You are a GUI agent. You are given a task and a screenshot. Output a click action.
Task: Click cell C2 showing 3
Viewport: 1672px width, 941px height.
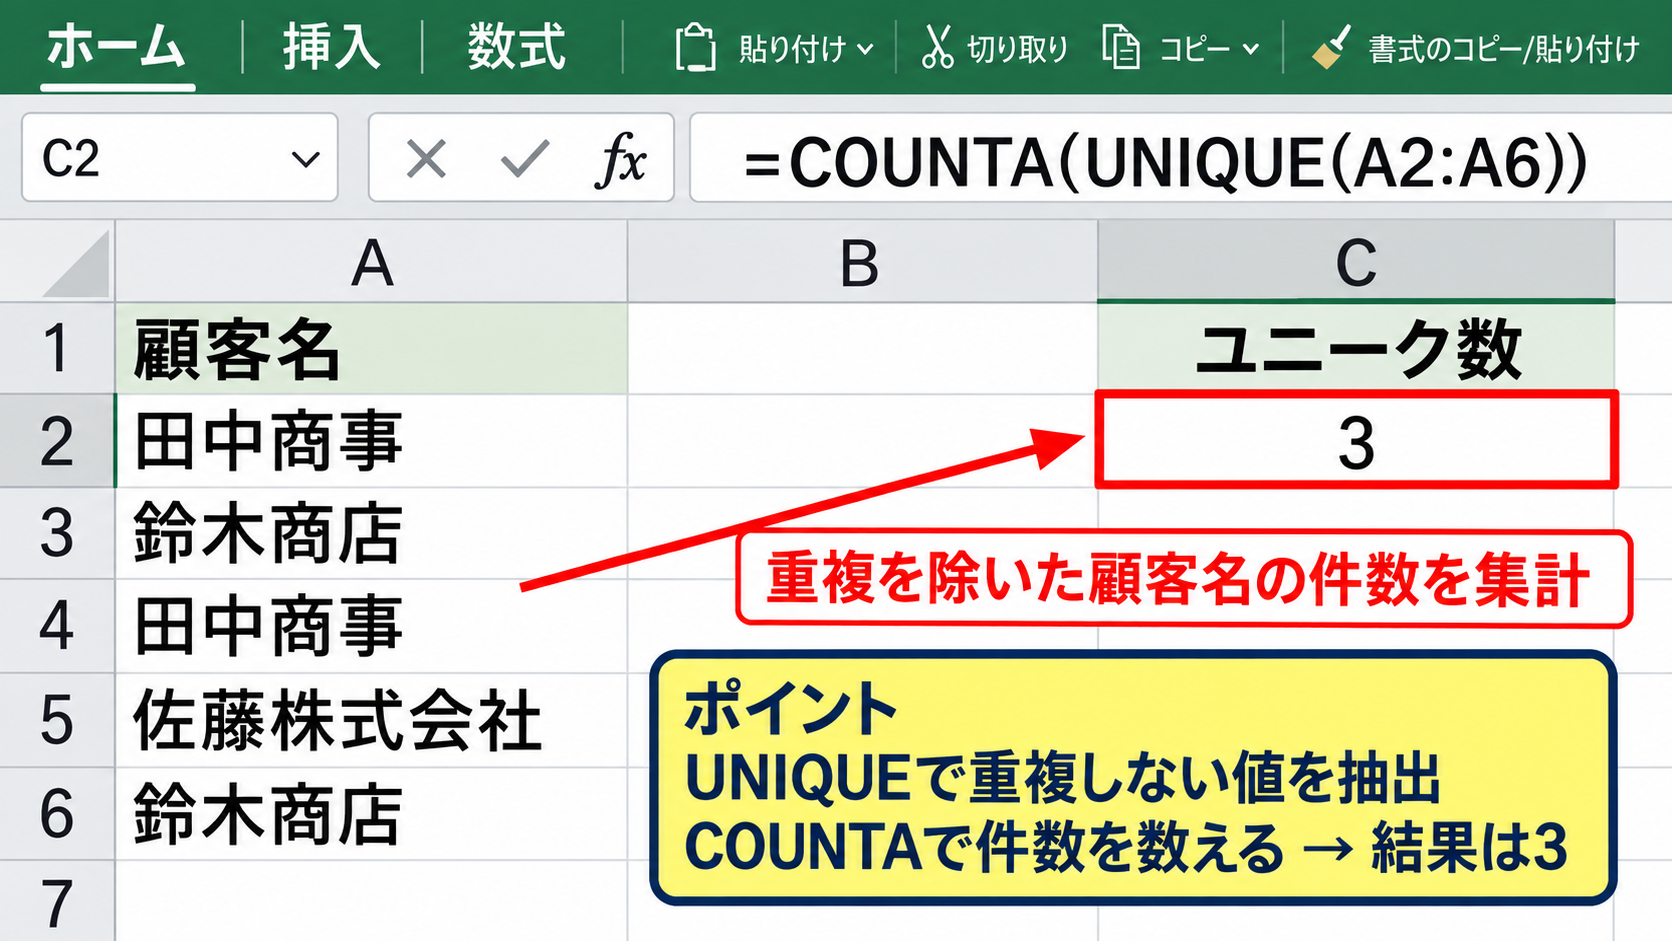[1356, 441]
